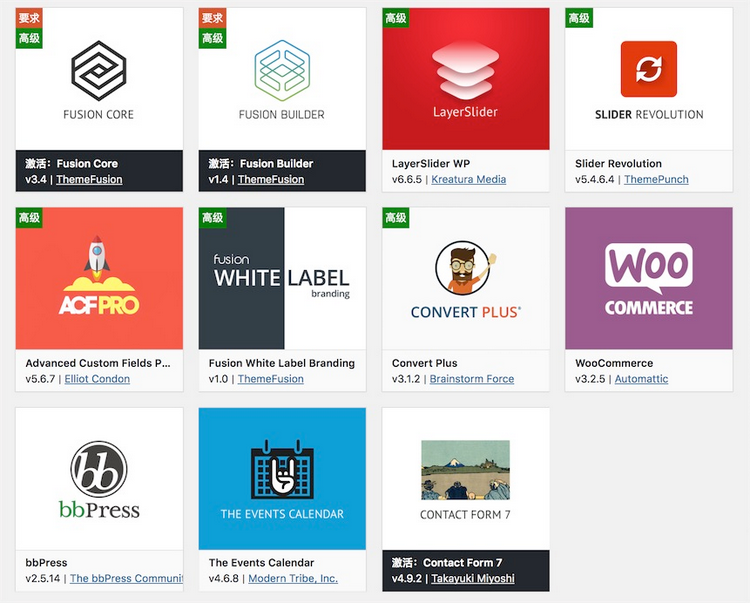The image size is (750, 603).
Task: Click the green 高级 badge on Slider Revolution
Action: tap(579, 18)
